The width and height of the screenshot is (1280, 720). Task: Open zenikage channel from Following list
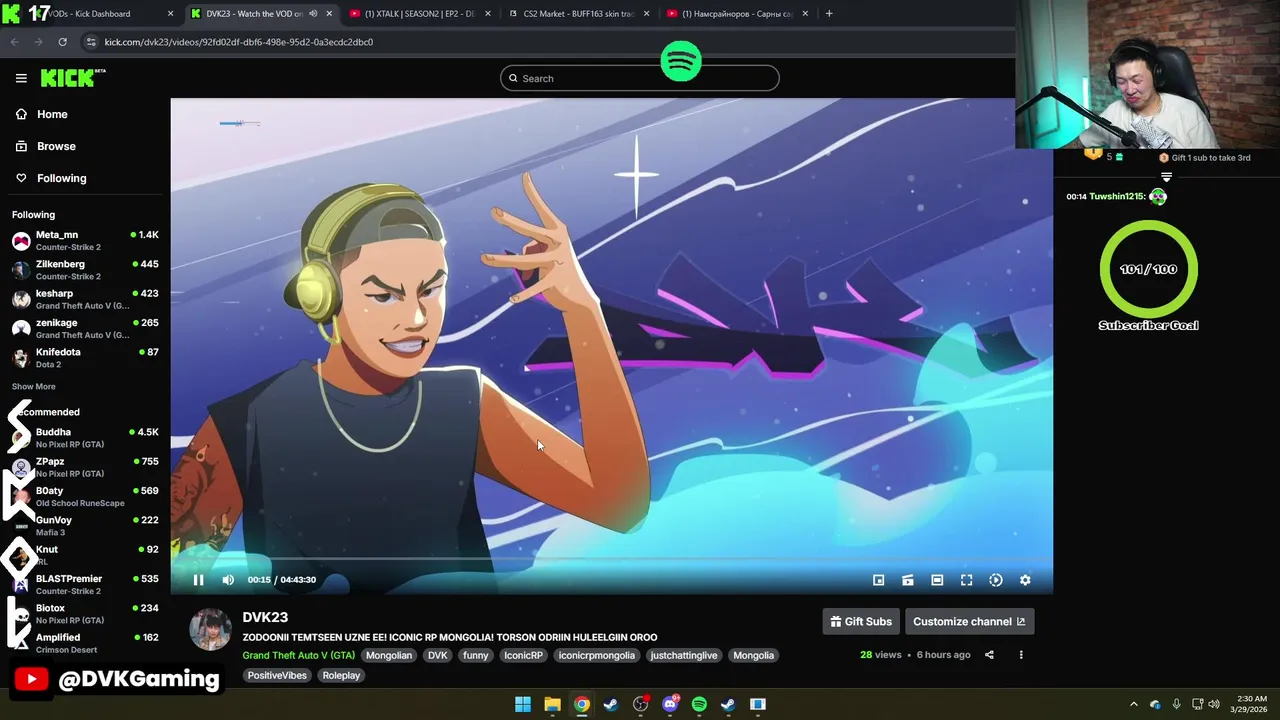(85, 329)
